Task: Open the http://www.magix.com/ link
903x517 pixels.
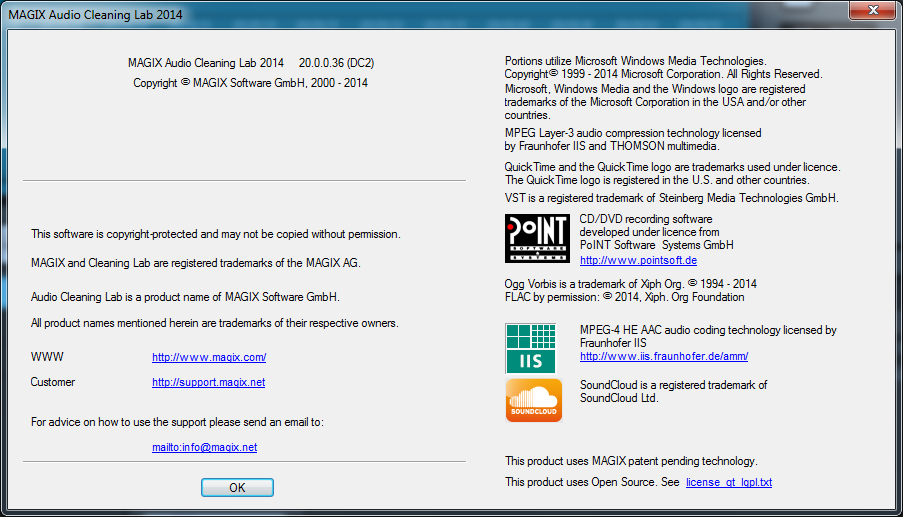Action: coord(209,357)
